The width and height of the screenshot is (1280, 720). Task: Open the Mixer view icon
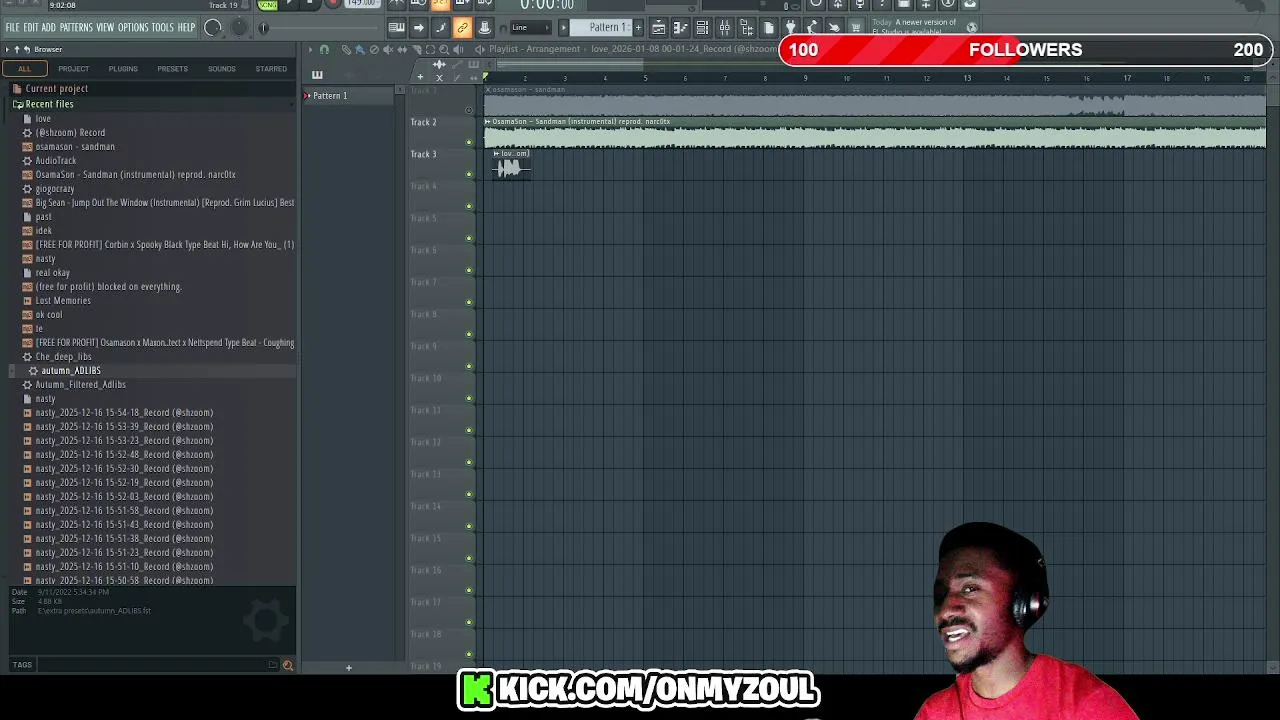click(724, 28)
